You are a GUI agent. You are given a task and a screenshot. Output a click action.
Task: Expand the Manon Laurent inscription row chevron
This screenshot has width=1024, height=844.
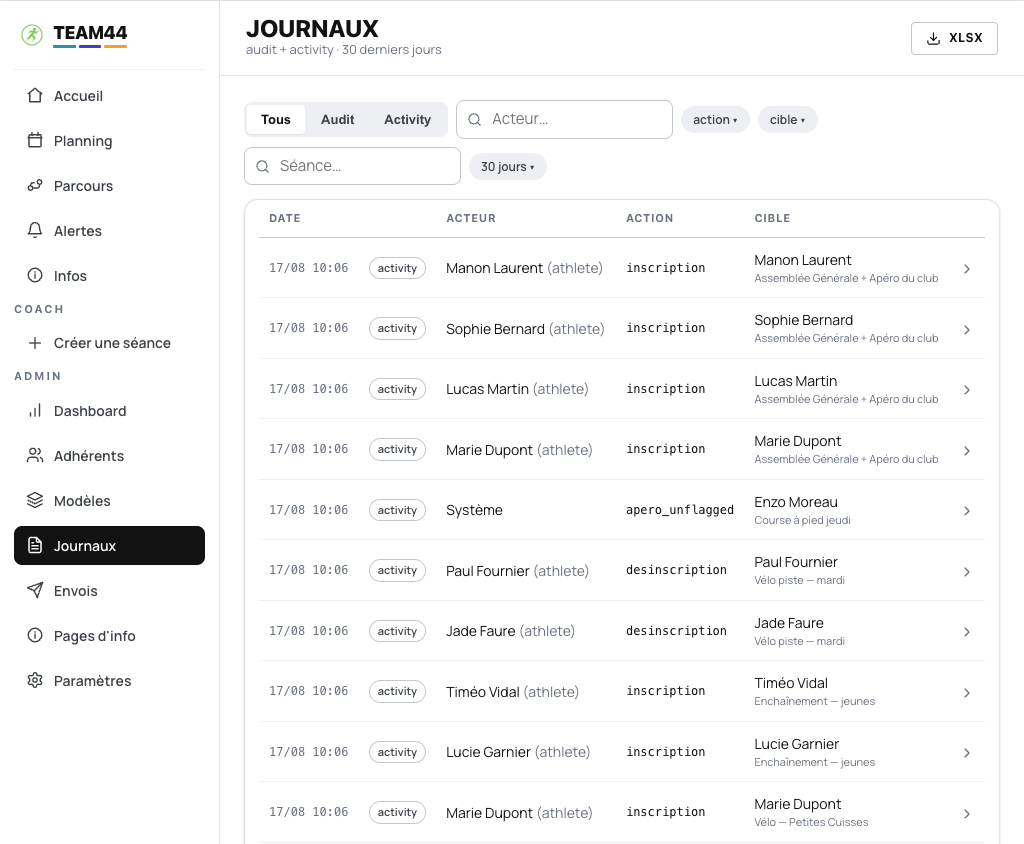tap(967, 269)
